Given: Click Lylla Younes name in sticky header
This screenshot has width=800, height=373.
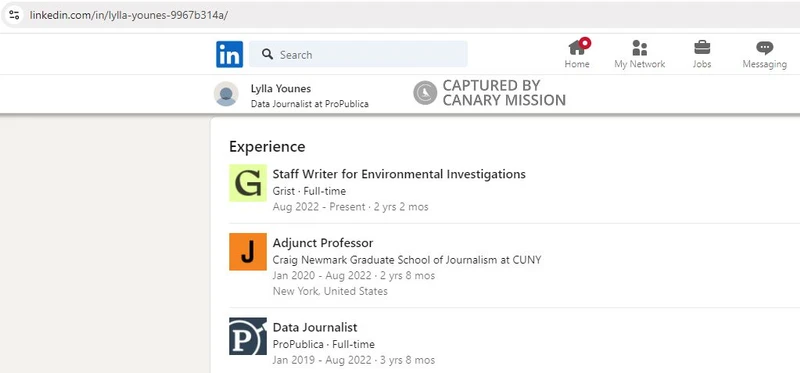Looking at the screenshot, I should [281, 88].
